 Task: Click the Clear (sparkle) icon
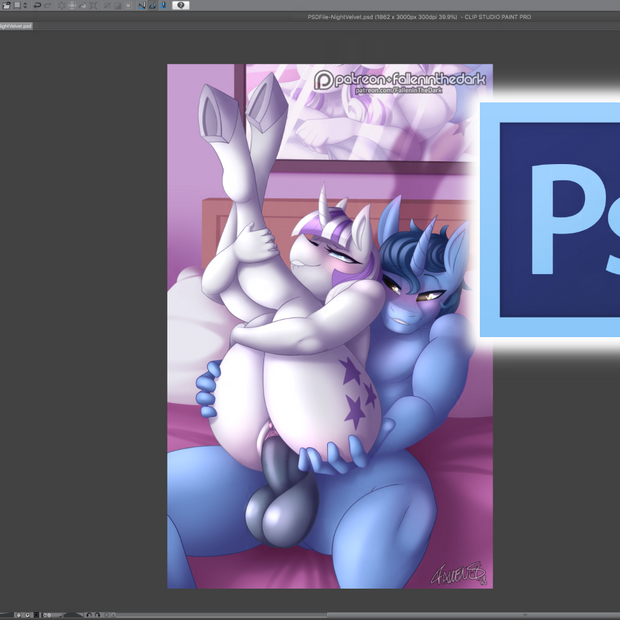tap(61, 5)
